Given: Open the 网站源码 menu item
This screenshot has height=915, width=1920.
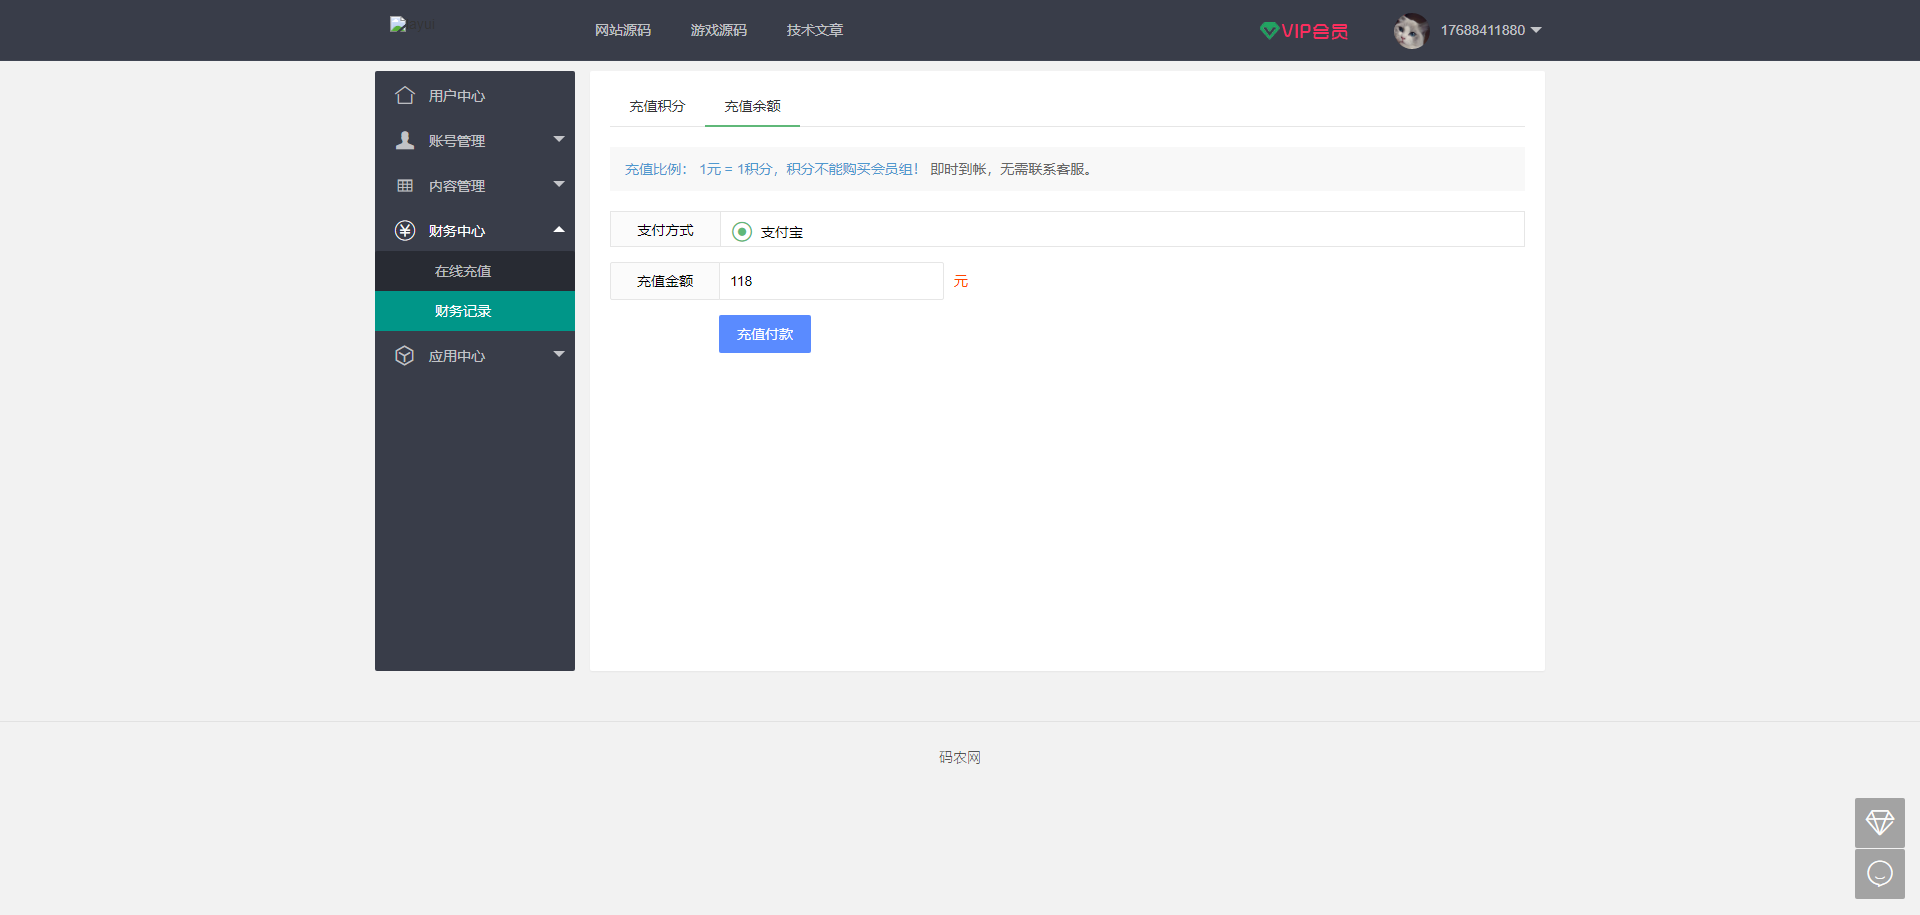Looking at the screenshot, I should (623, 30).
